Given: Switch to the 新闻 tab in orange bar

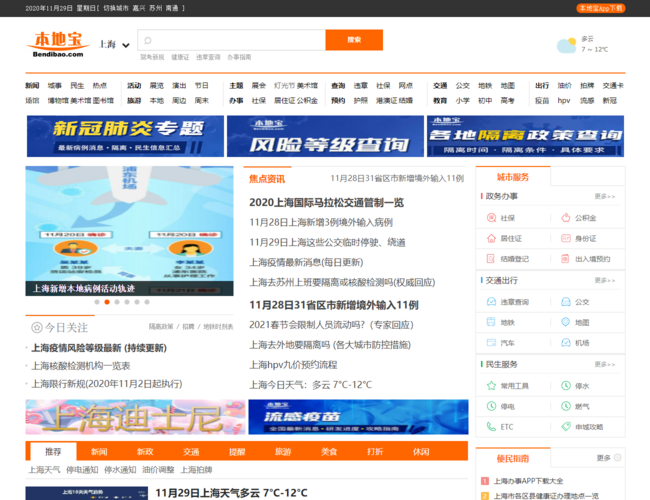Looking at the screenshot, I should coord(99,451).
